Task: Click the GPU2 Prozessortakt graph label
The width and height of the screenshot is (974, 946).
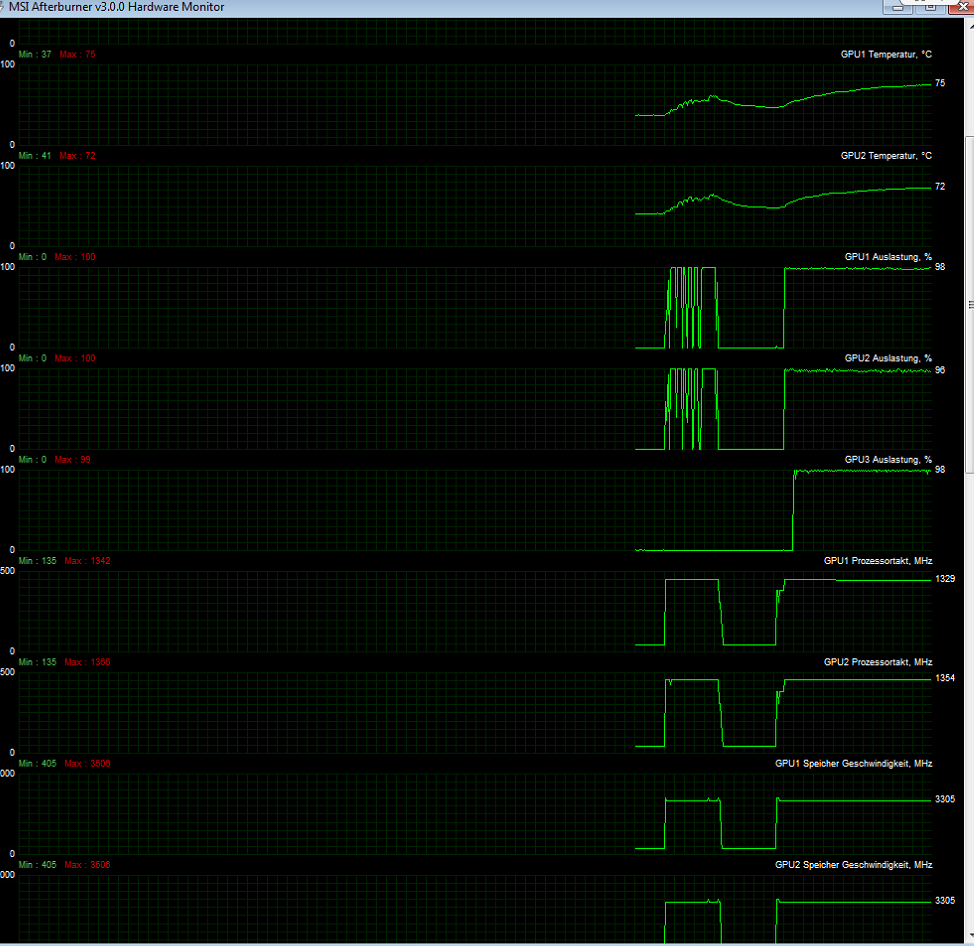Action: point(877,662)
